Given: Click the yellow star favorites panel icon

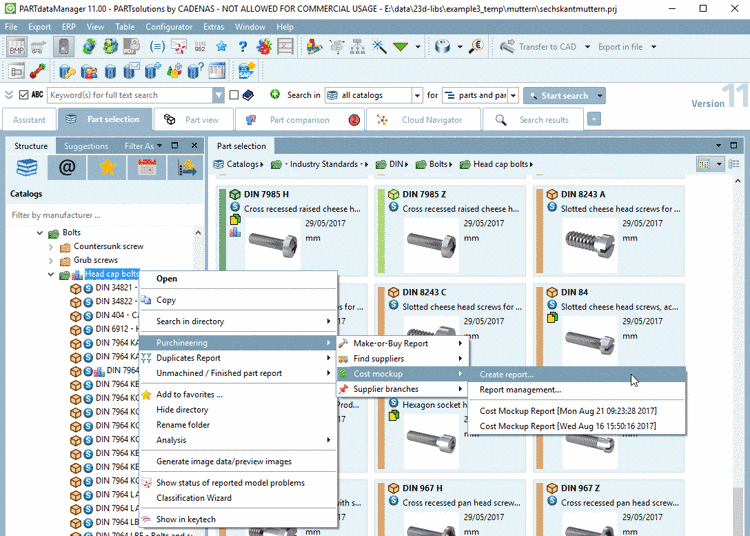Looking at the screenshot, I should pos(107,168).
